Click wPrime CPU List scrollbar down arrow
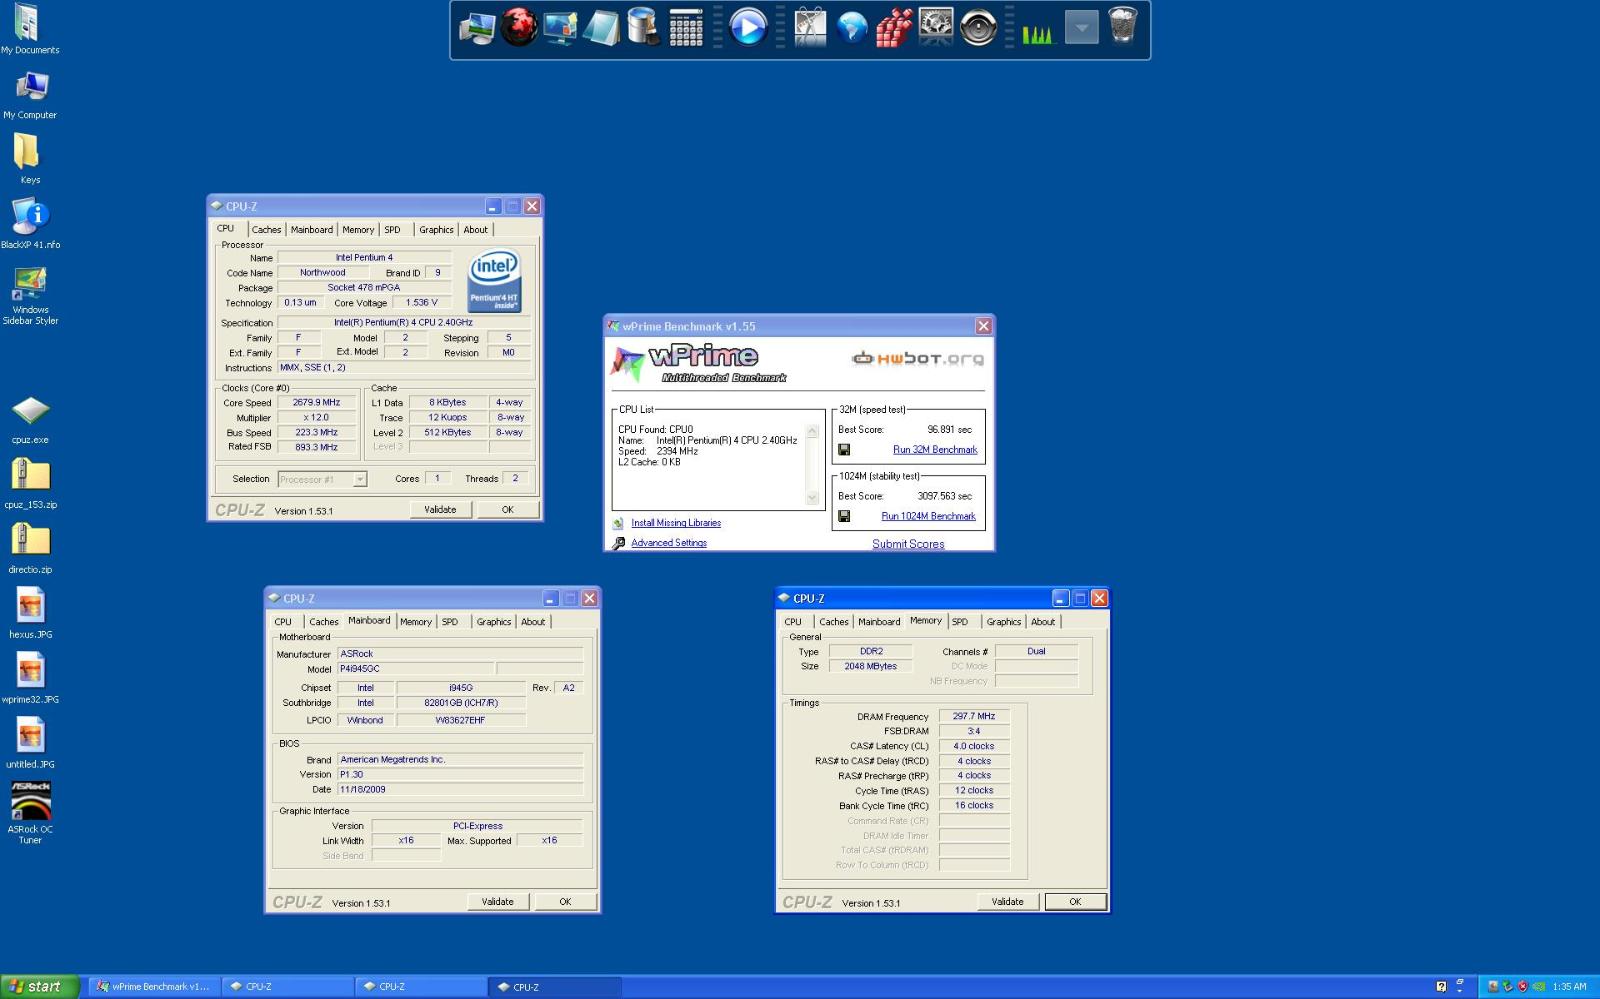The height and width of the screenshot is (999, 1600). [812, 497]
